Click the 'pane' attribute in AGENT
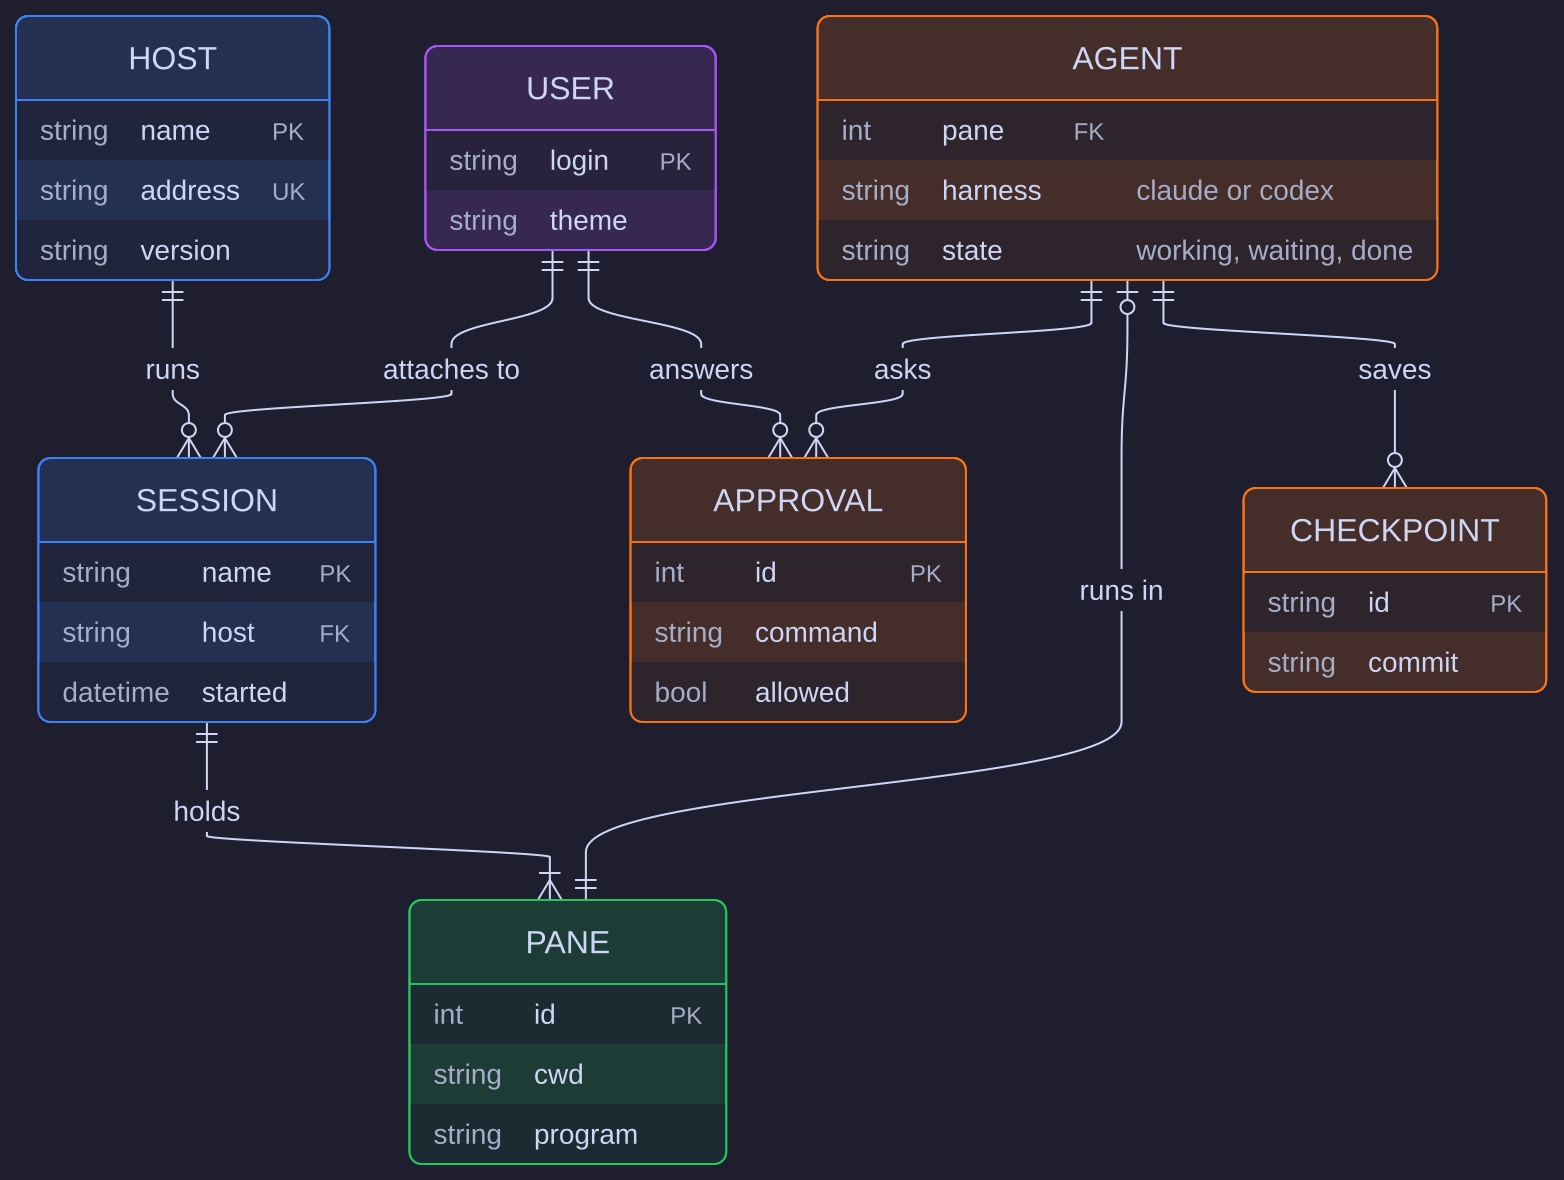The image size is (1564, 1180). [973, 131]
